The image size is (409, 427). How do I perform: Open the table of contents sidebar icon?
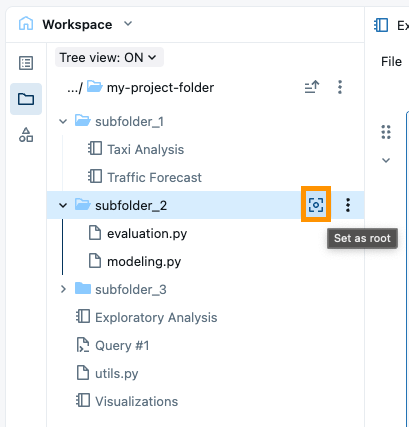tap(26, 63)
